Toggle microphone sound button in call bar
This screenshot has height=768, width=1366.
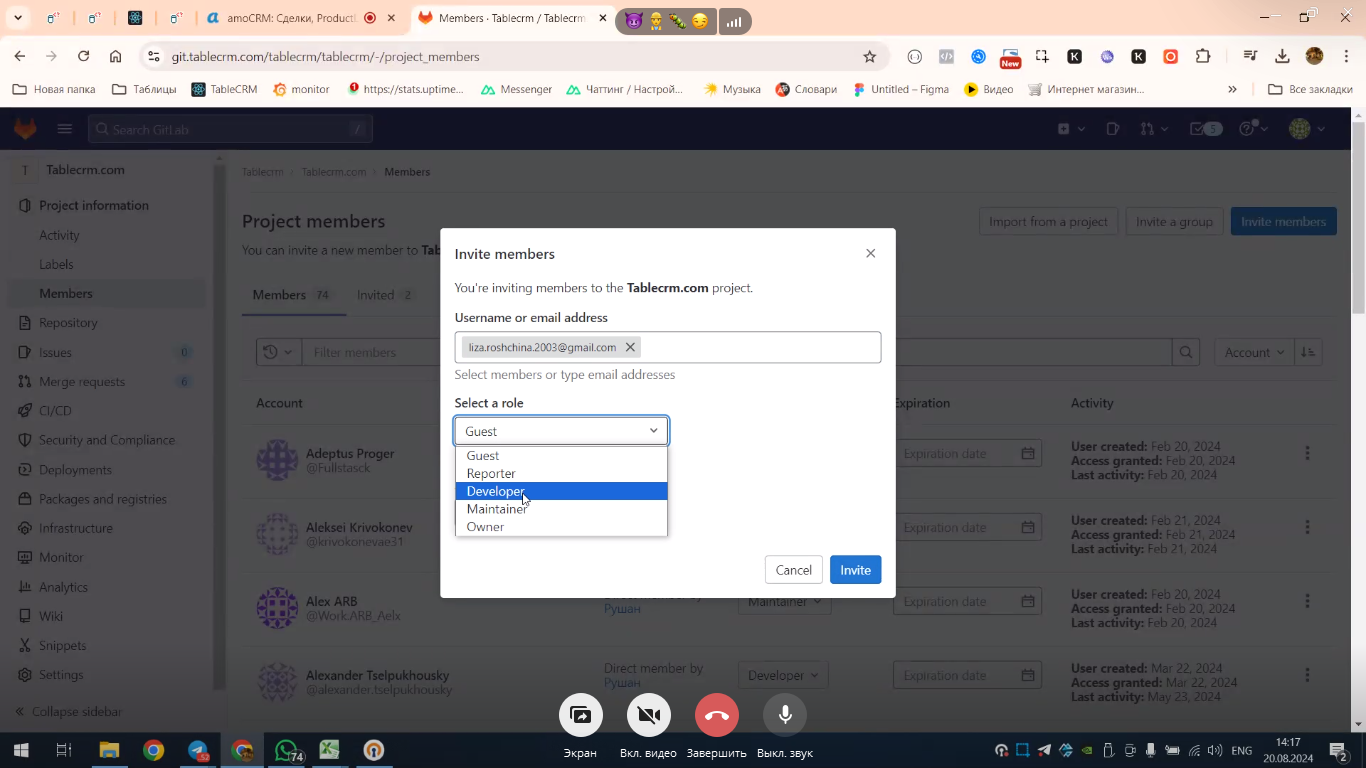[785, 715]
